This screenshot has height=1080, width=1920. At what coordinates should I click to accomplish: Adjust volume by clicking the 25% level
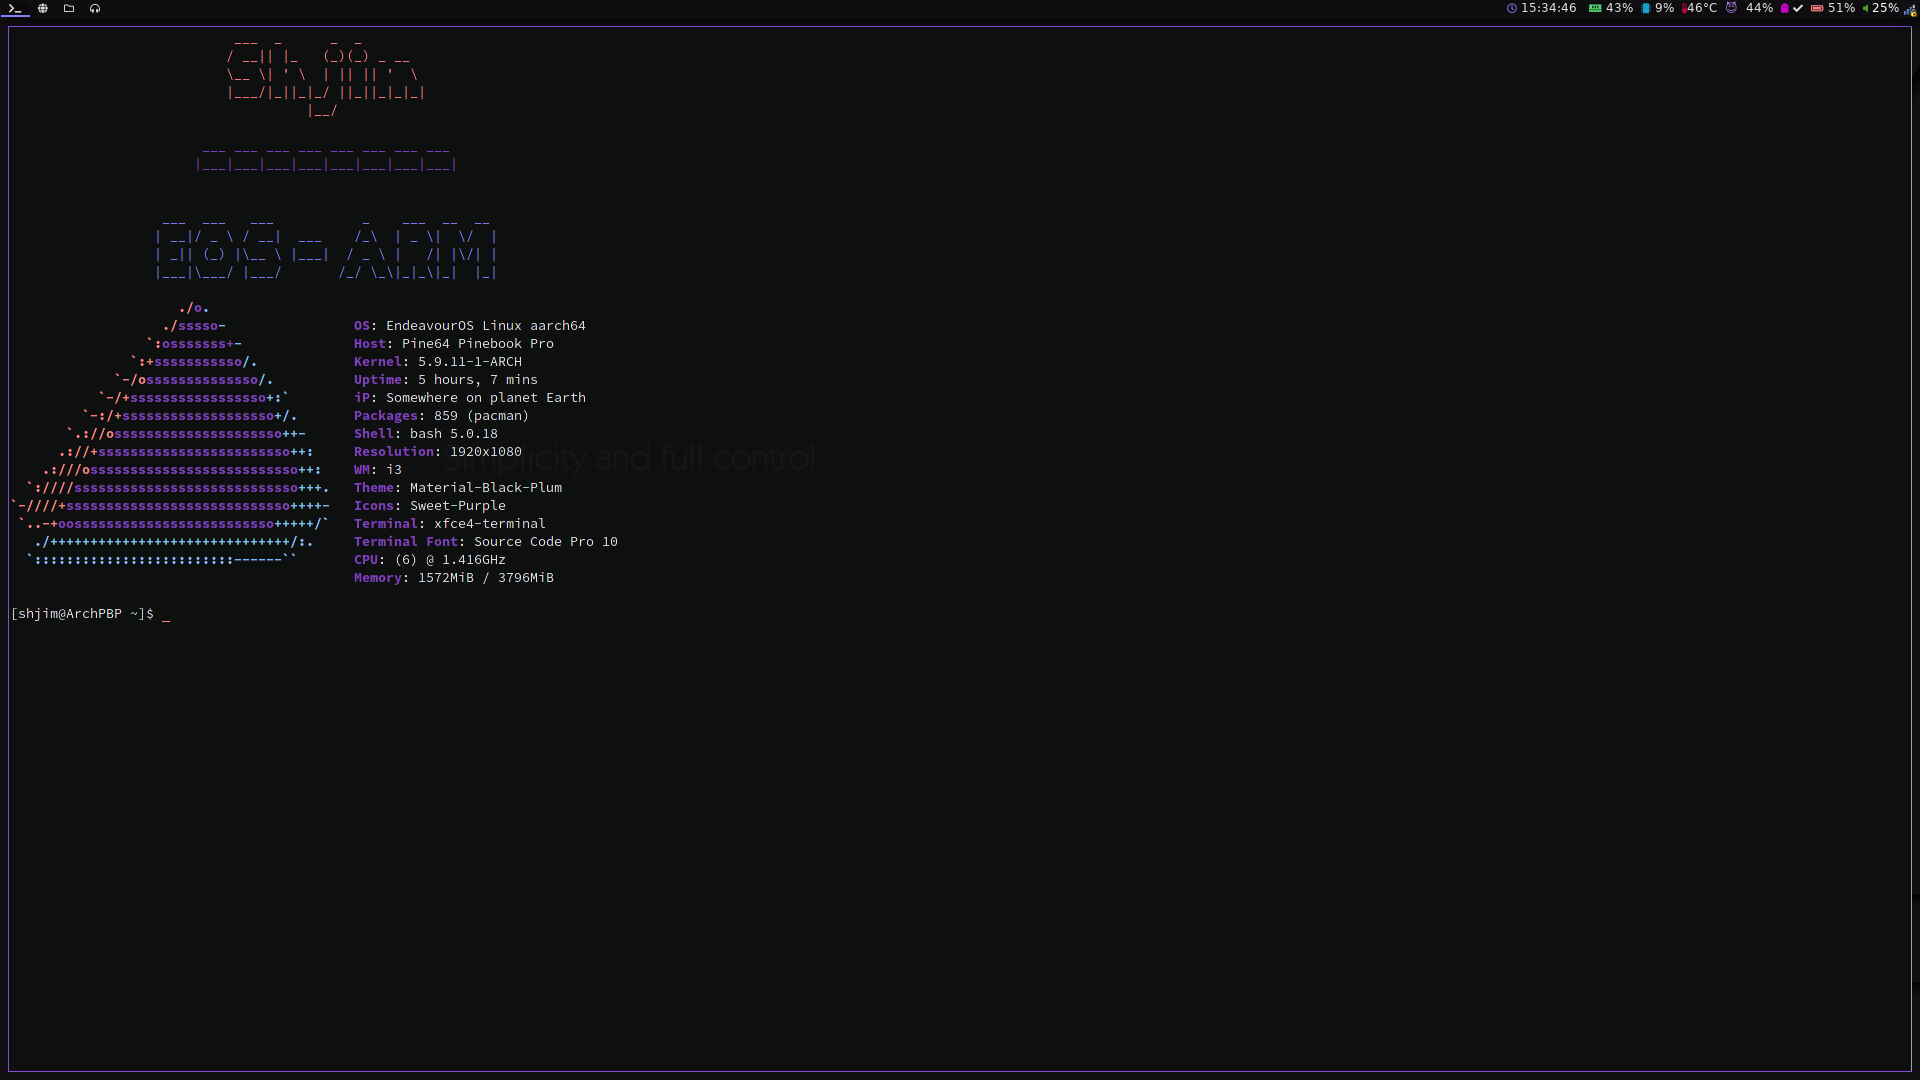click(x=1887, y=8)
